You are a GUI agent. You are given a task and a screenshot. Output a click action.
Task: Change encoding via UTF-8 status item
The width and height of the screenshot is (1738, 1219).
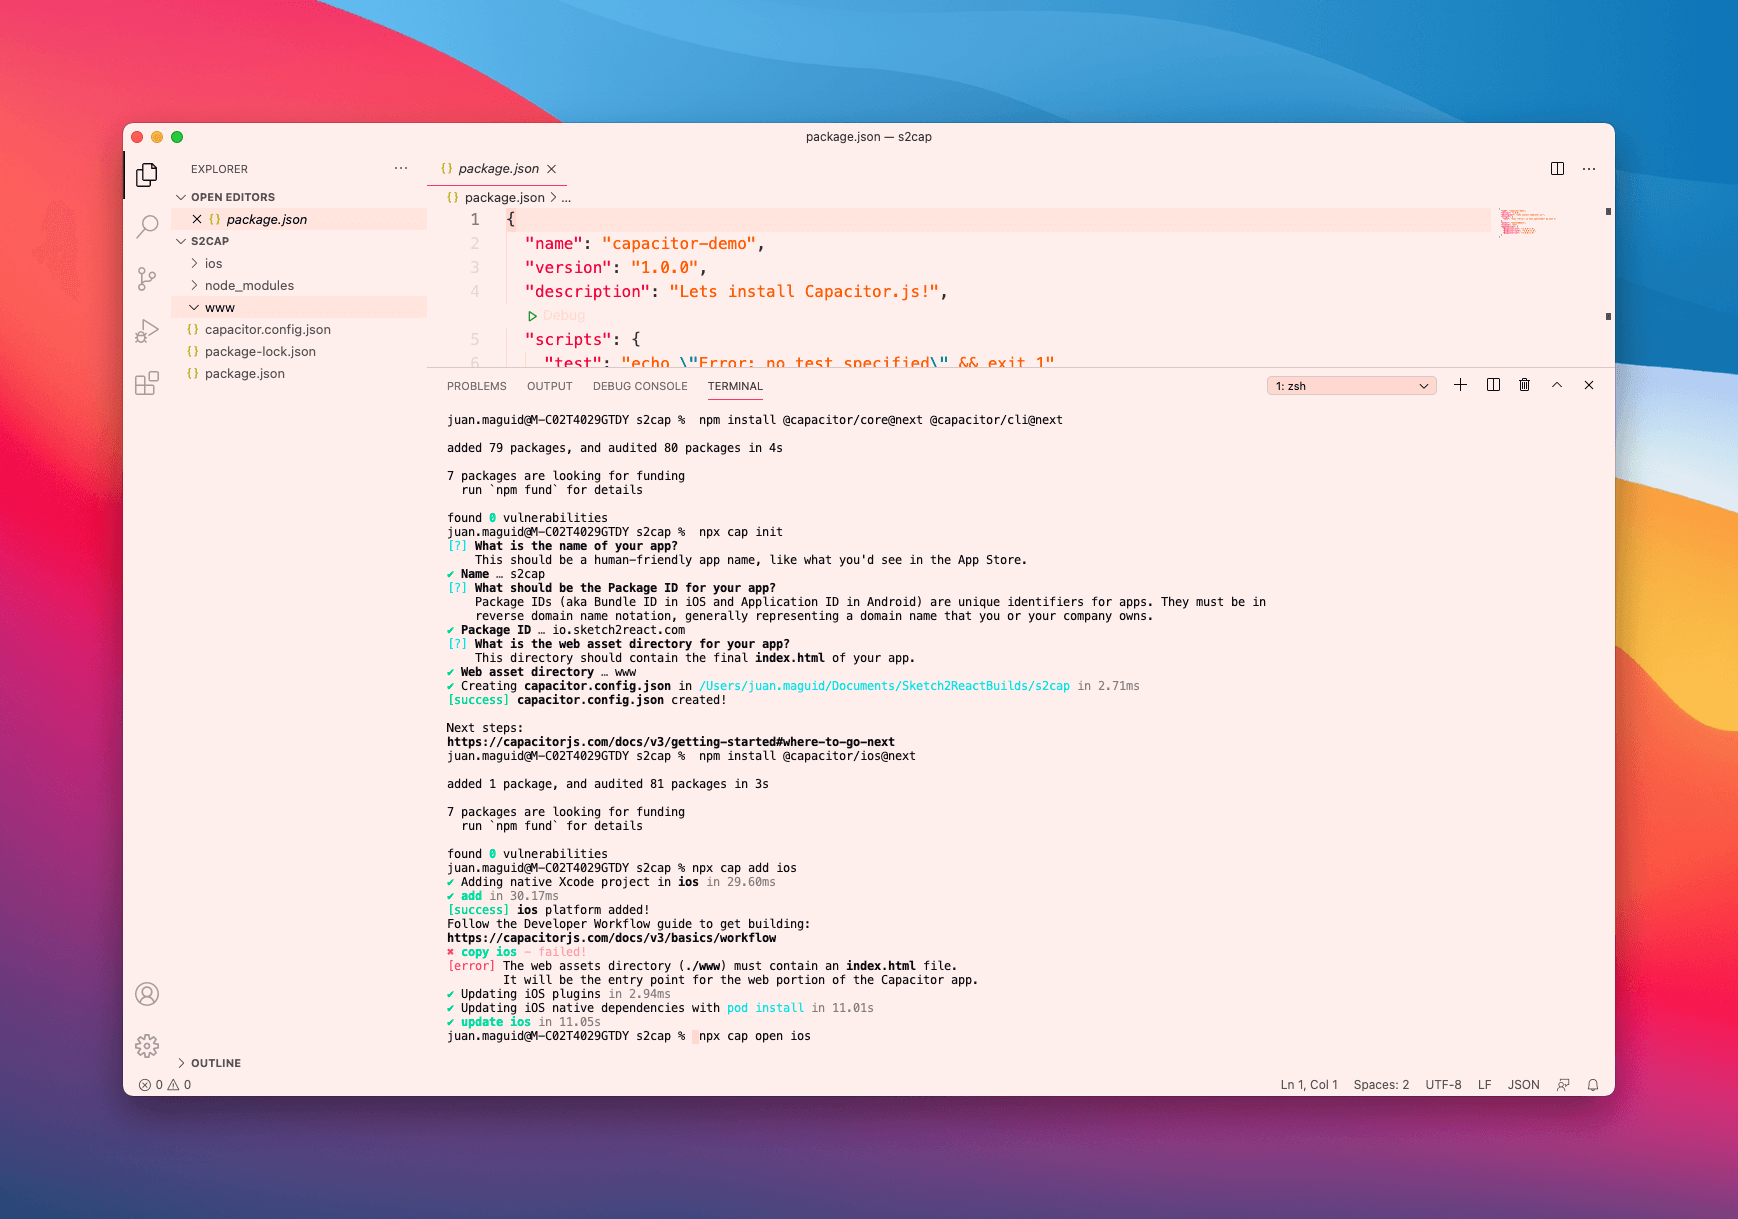click(x=1443, y=1085)
